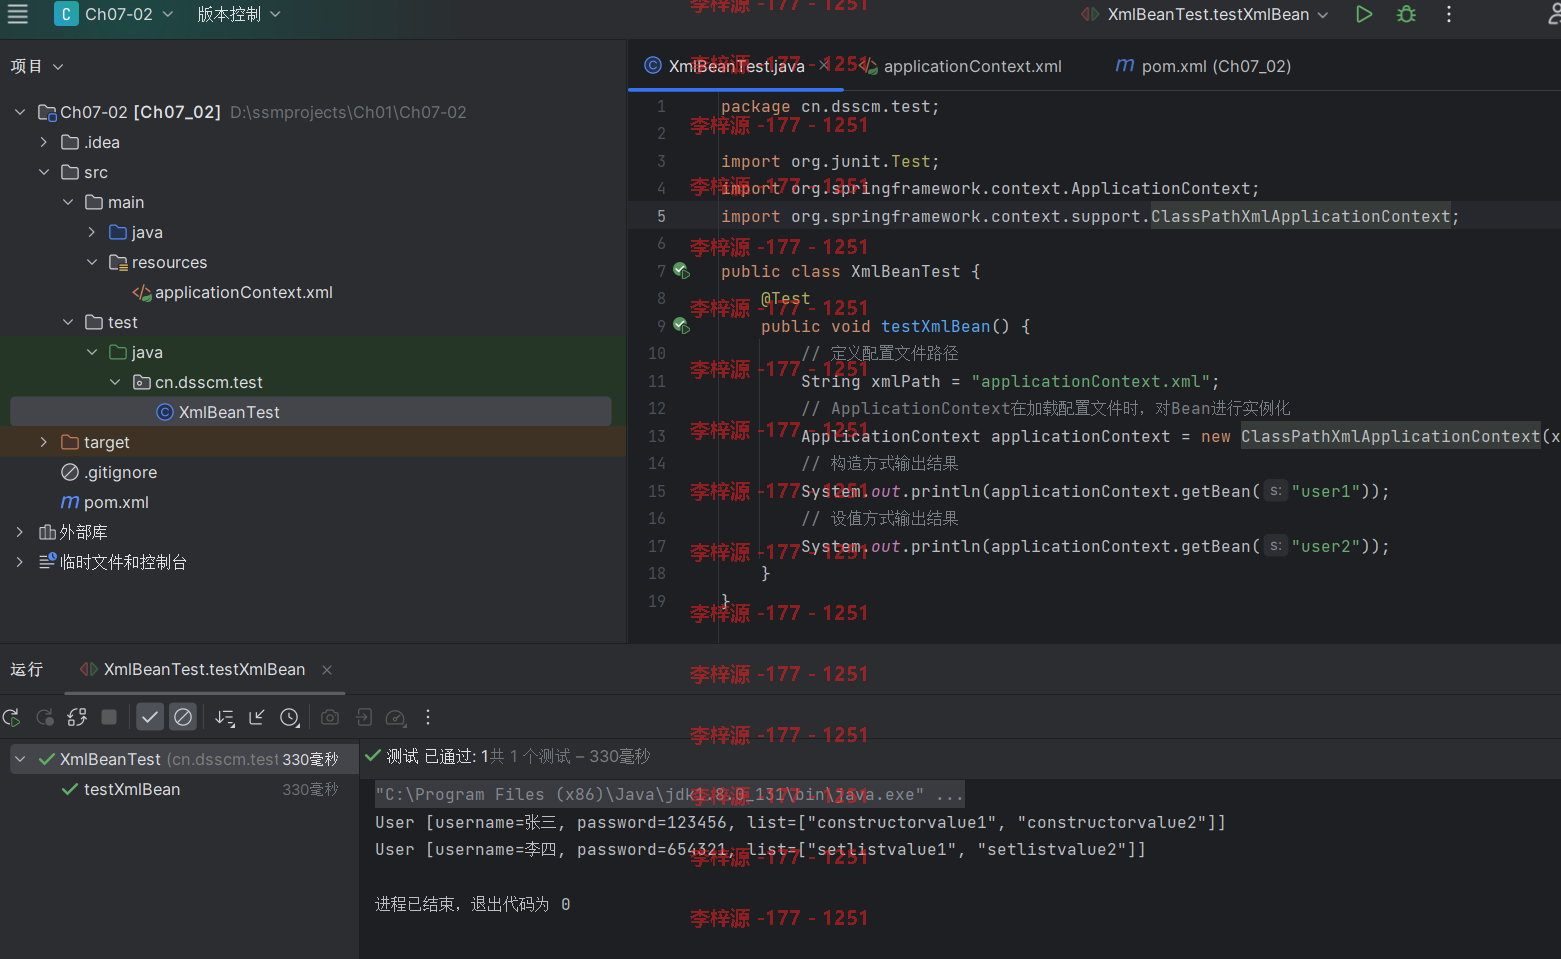Open more actions next to the debug icon
1561x959 pixels.
[1448, 14]
